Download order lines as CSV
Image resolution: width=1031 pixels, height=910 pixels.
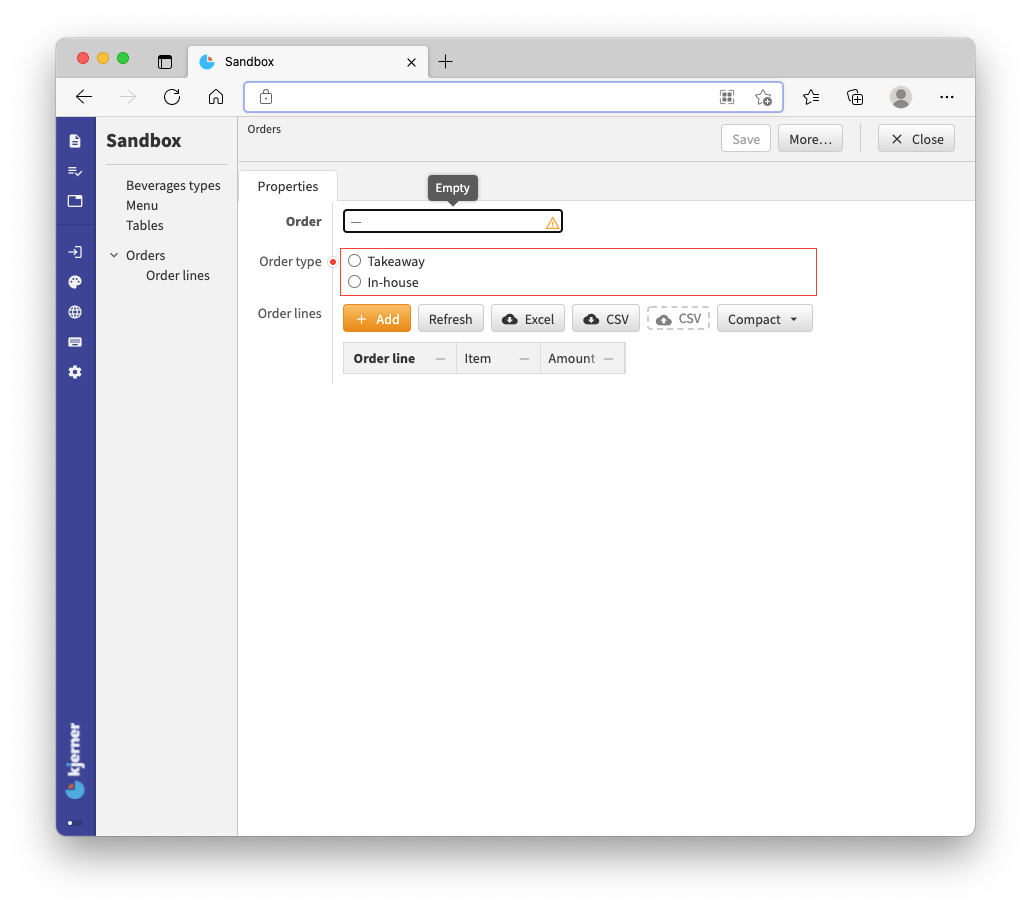pyautogui.click(x=606, y=319)
